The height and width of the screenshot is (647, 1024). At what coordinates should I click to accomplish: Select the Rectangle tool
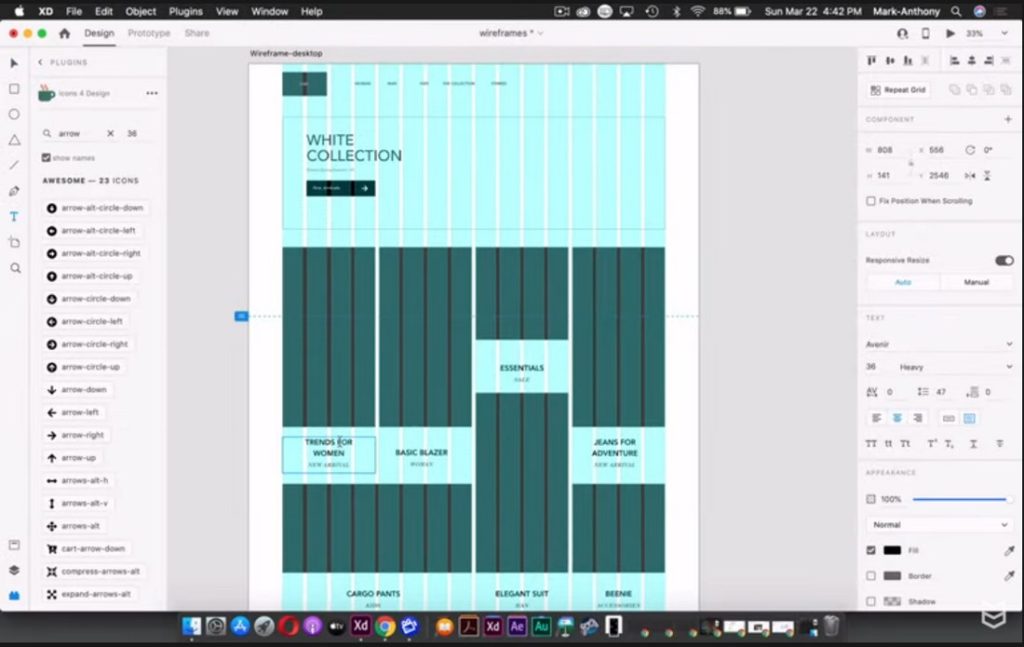tap(13, 88)
